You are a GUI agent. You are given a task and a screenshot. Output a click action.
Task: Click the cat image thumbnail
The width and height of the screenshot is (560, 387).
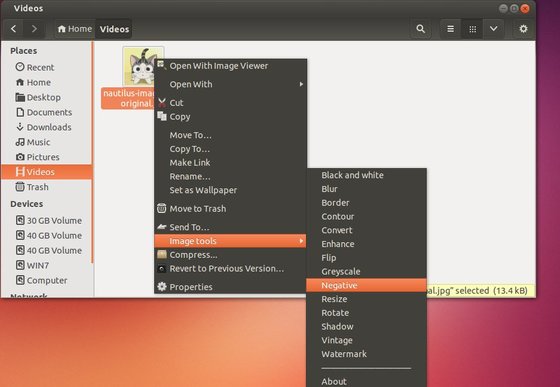tap(143, 66)
